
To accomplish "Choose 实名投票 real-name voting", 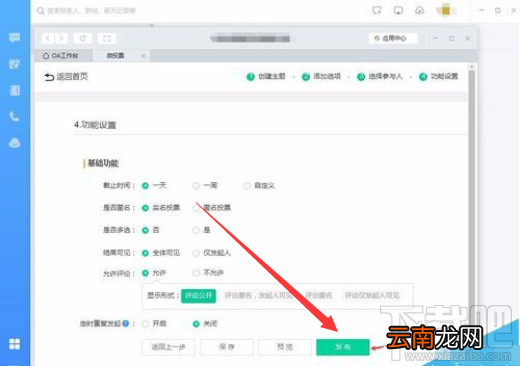I will point(145,208).
